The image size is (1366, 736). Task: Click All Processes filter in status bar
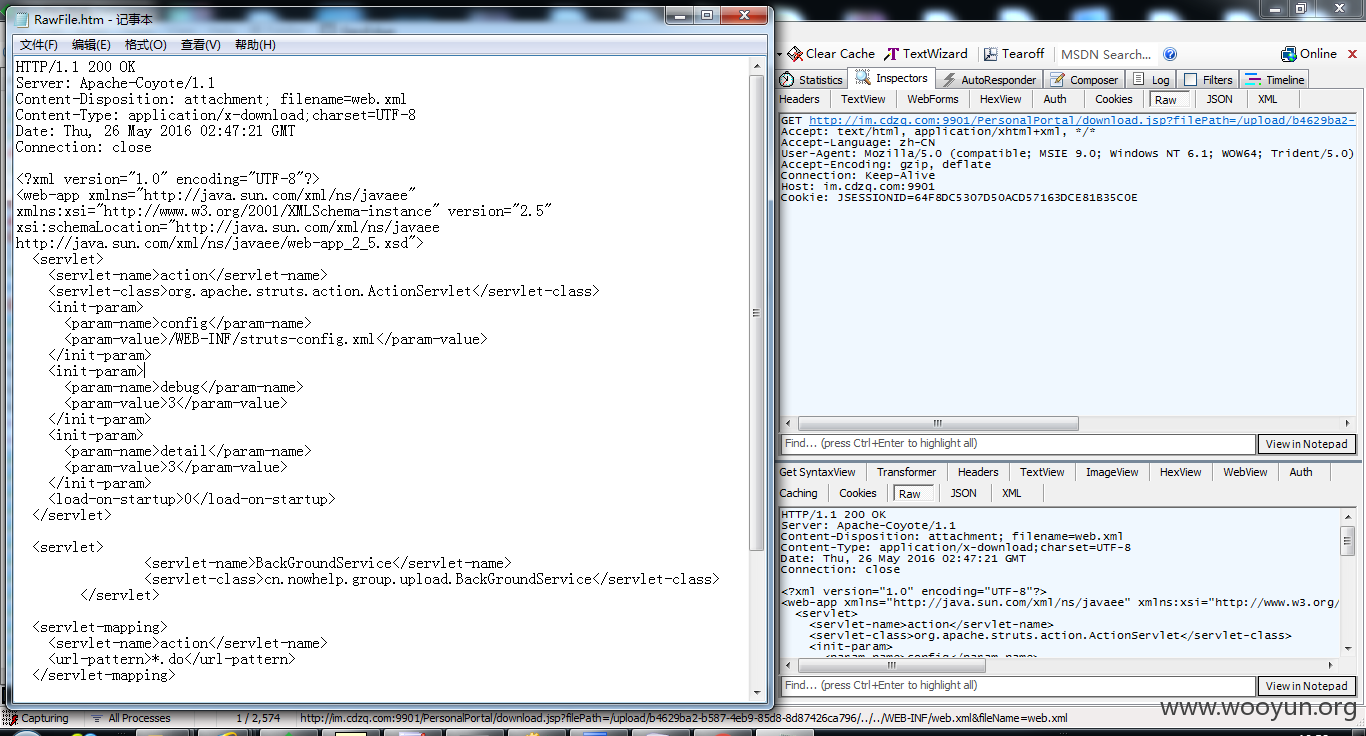[130, 718]
